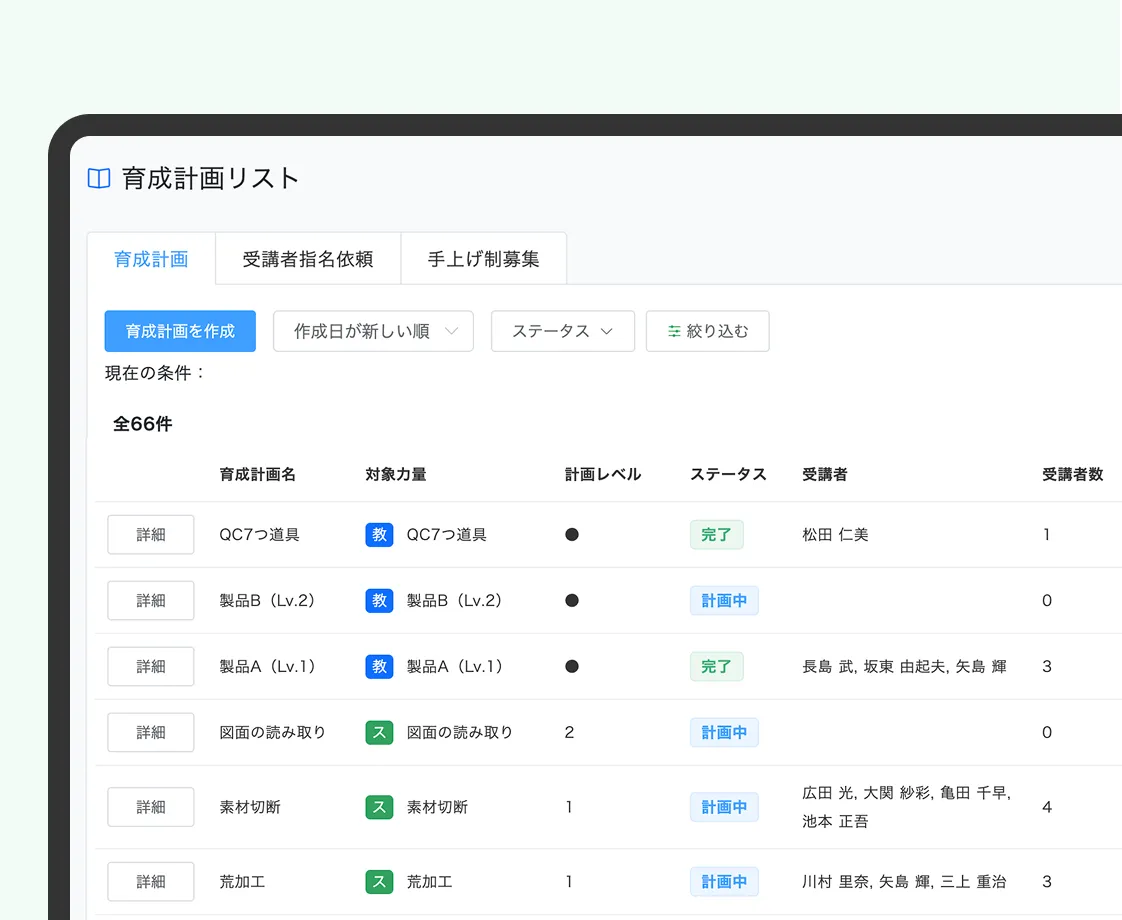Click the 完了 status tag for QC7つ道具
The width and height of the screenshot is (1122, 920).
tap(716, 535)
